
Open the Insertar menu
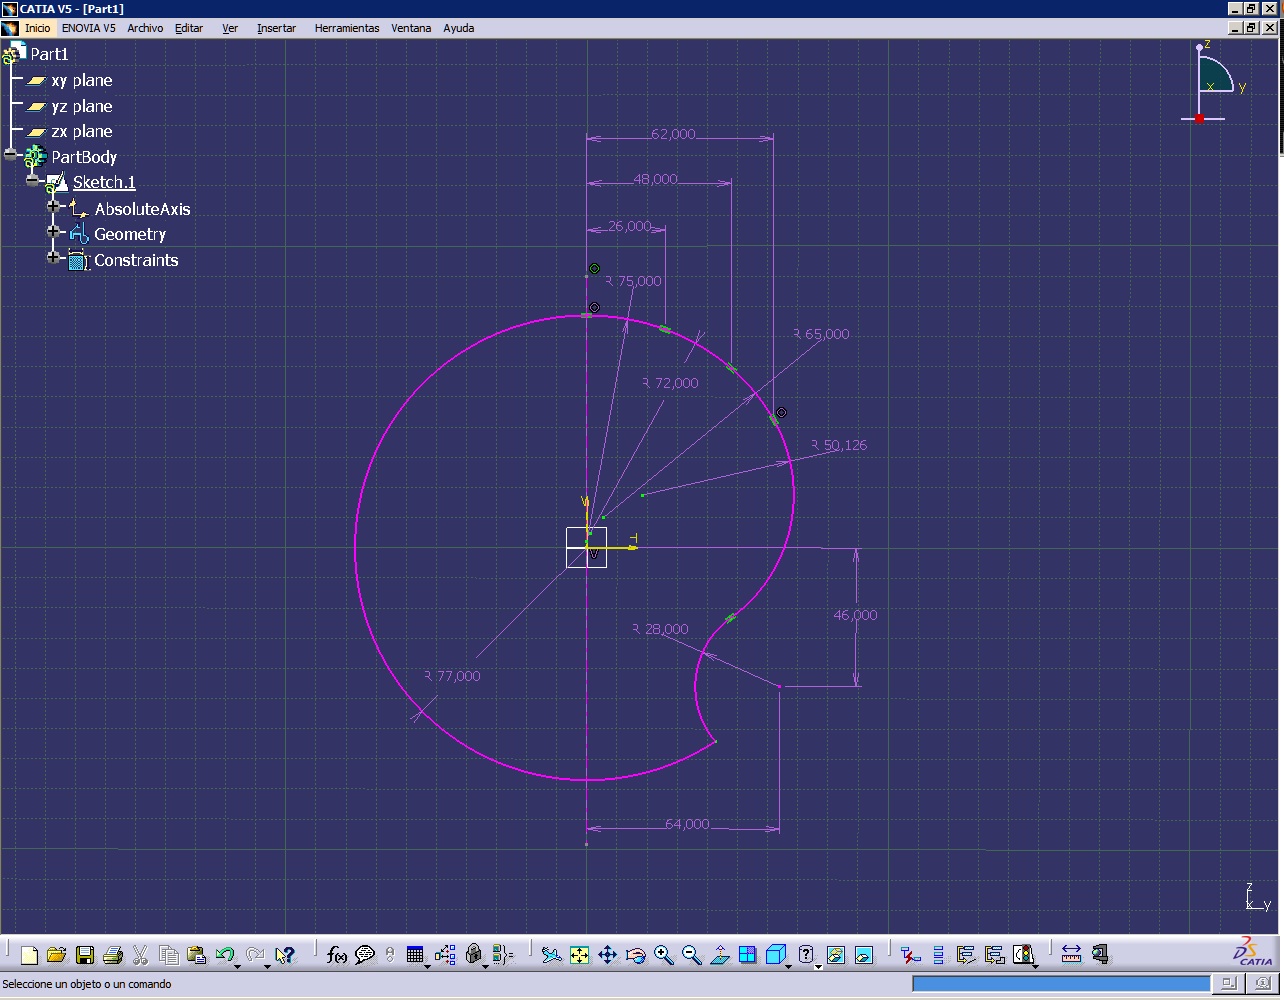276,28
